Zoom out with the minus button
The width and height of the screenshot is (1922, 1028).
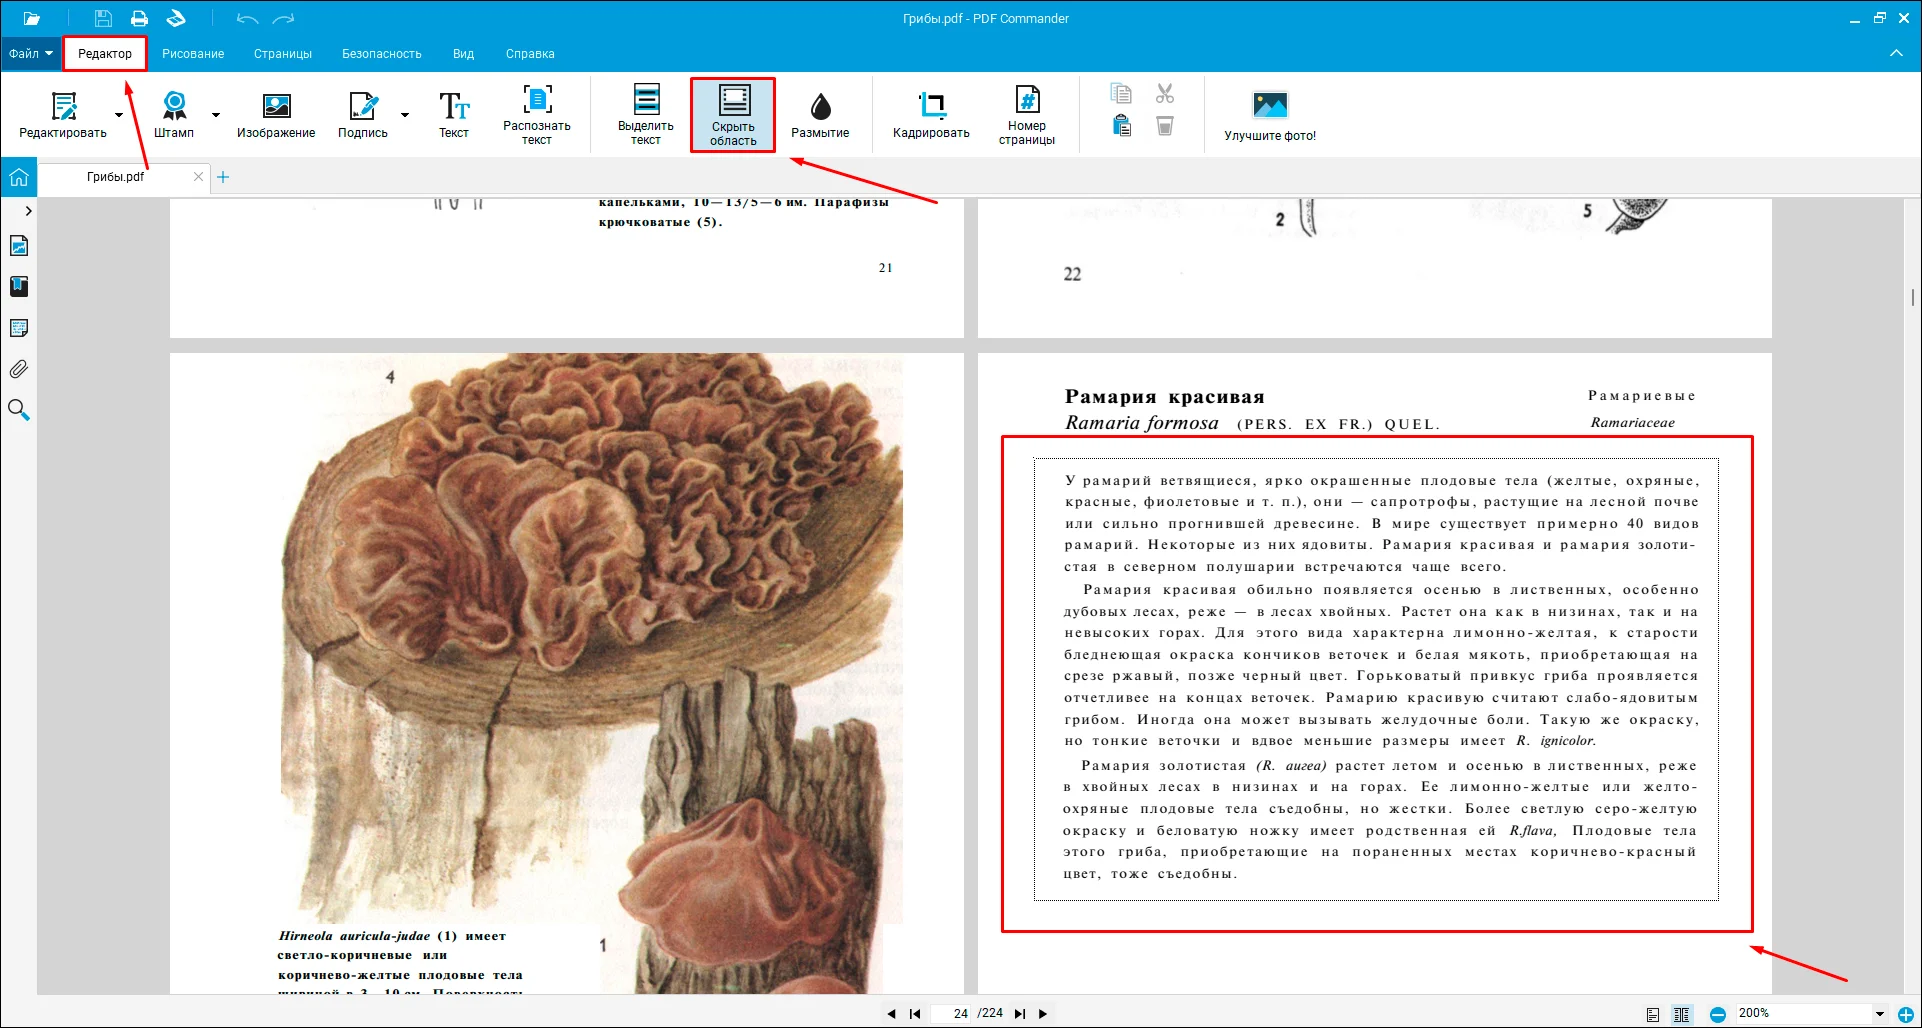(1717, 1014)
